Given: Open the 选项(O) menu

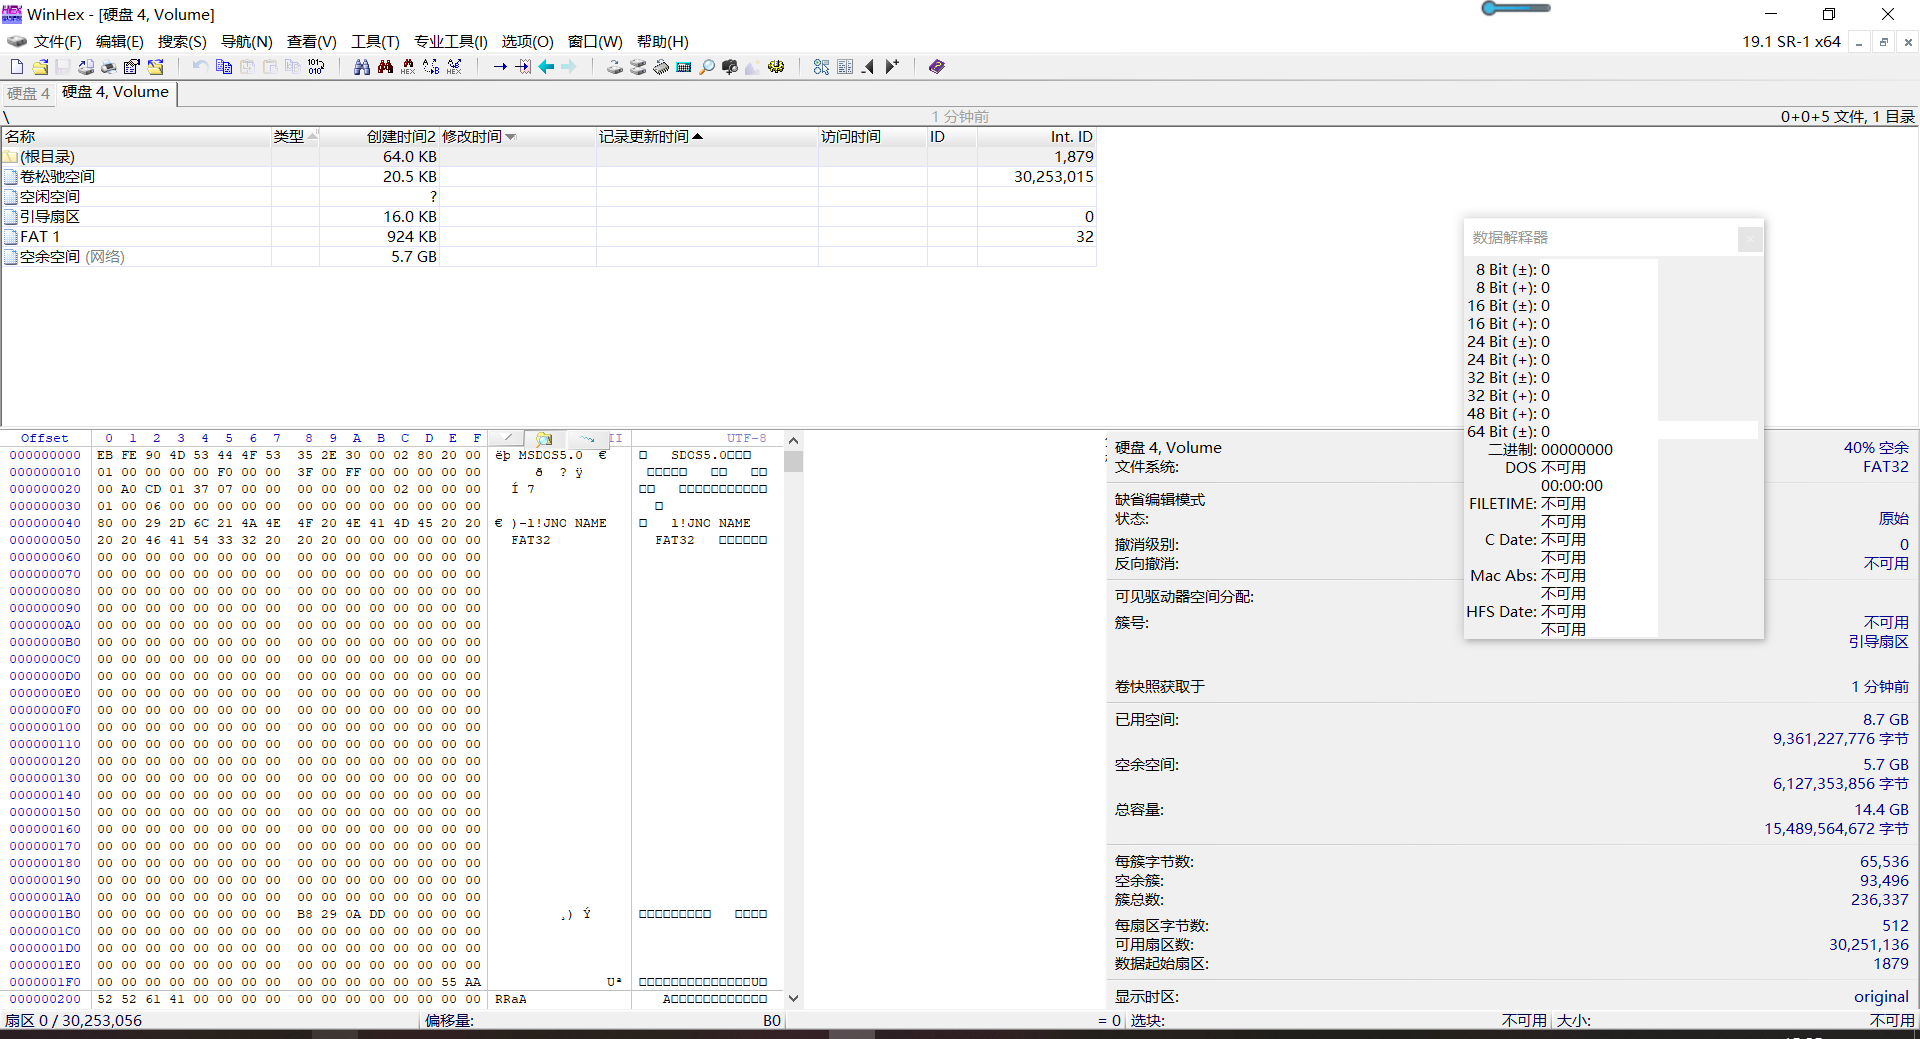Looking at the screenshot, I should (x=527, y=41).
